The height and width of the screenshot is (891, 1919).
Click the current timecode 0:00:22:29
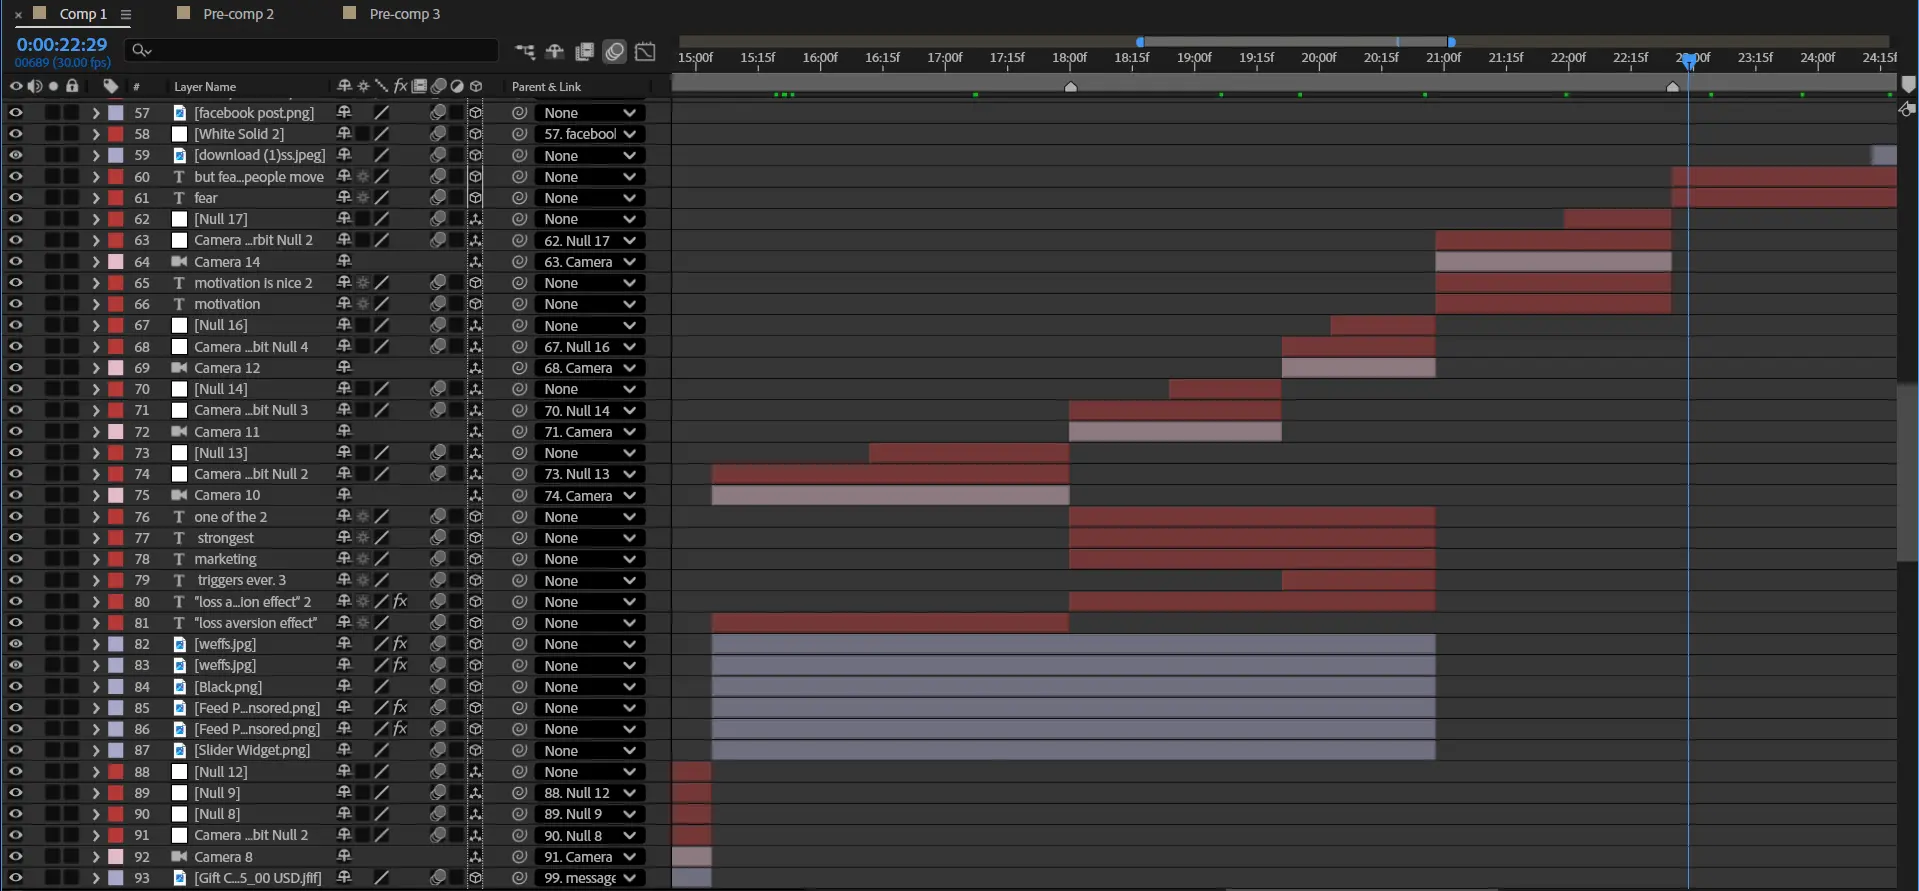pyautogui.click(x=61, y=44)
